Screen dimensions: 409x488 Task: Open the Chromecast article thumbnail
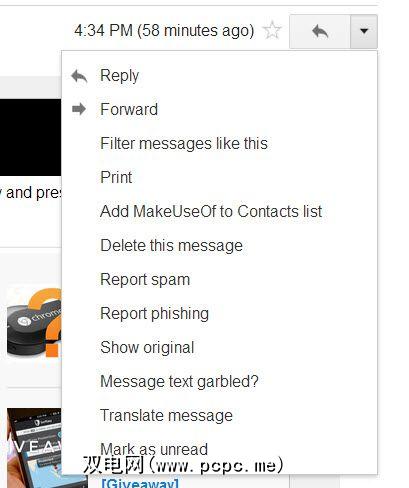[34, 322]
